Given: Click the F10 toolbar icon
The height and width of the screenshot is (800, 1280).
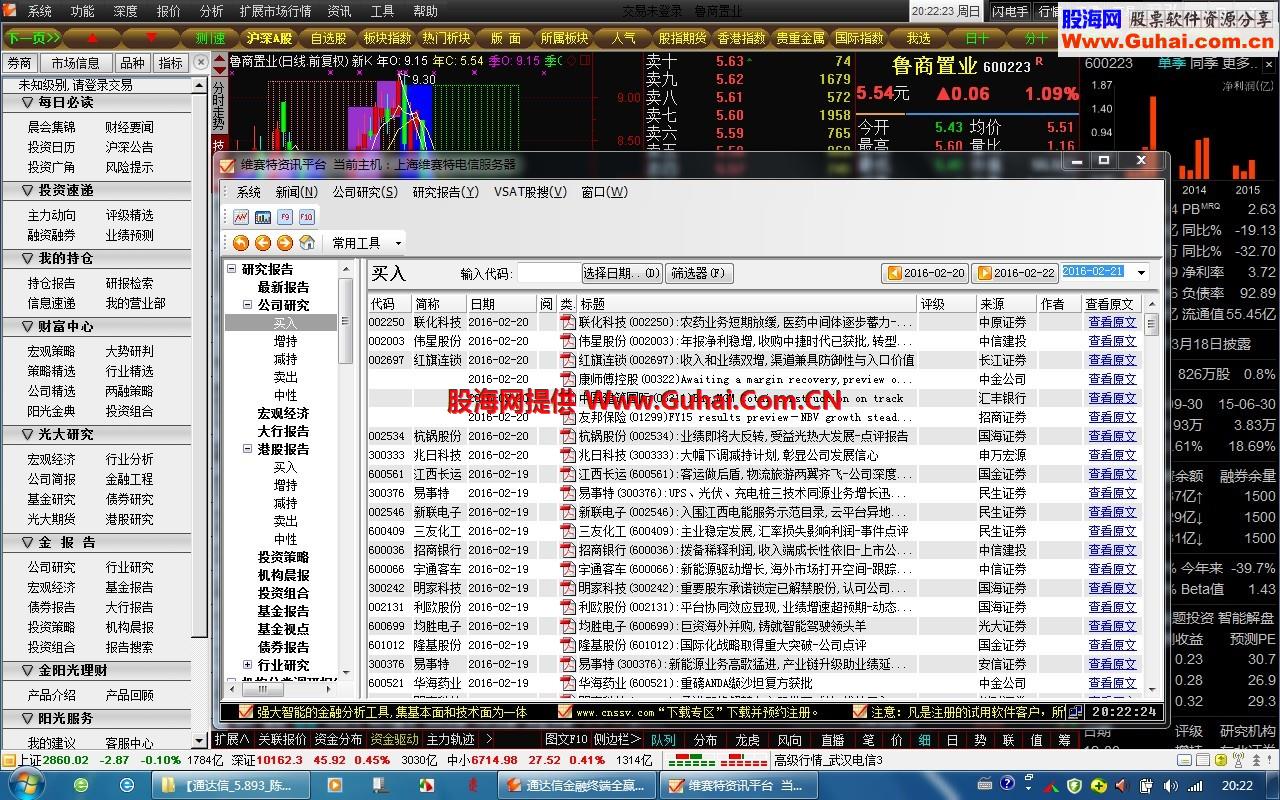Looking at the screenshot, I should click(306, 217).
